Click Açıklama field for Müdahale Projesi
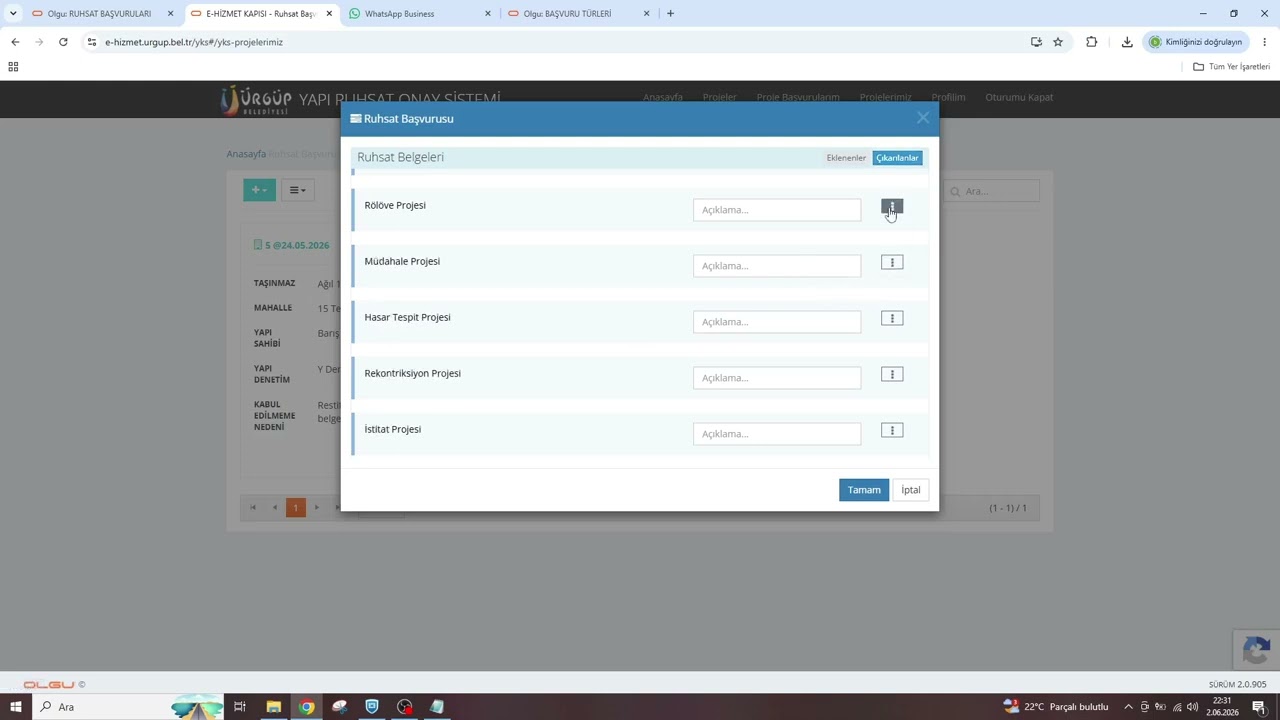1280x720 pixels. (777, 266)
